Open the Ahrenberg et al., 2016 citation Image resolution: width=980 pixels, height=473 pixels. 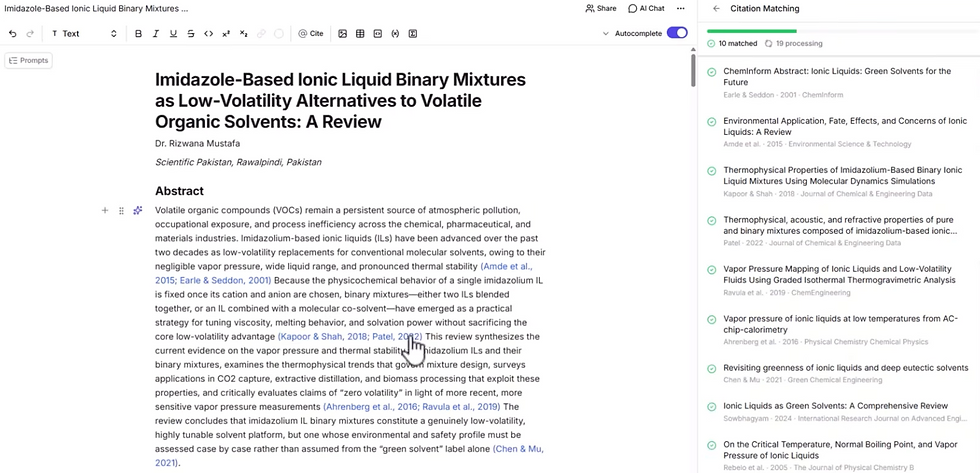[371, 407]
